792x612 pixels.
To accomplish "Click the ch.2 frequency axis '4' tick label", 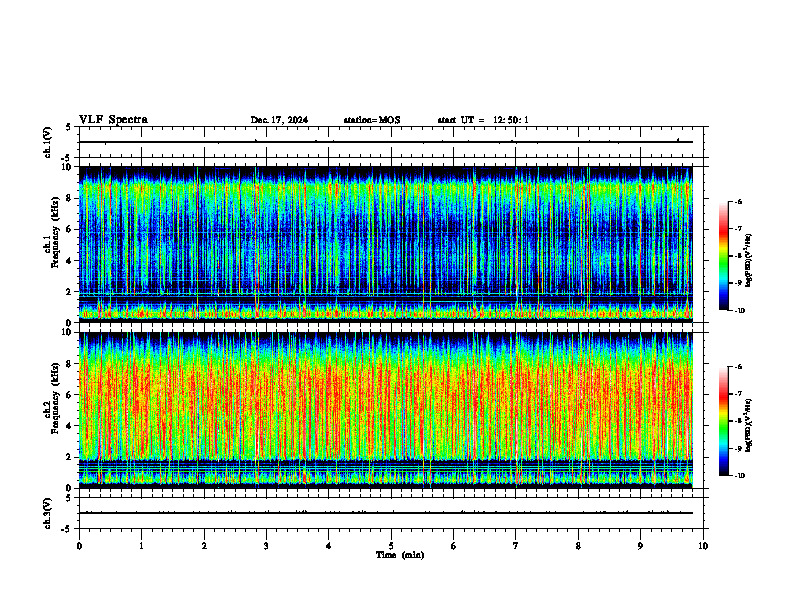I will (69, 426).
